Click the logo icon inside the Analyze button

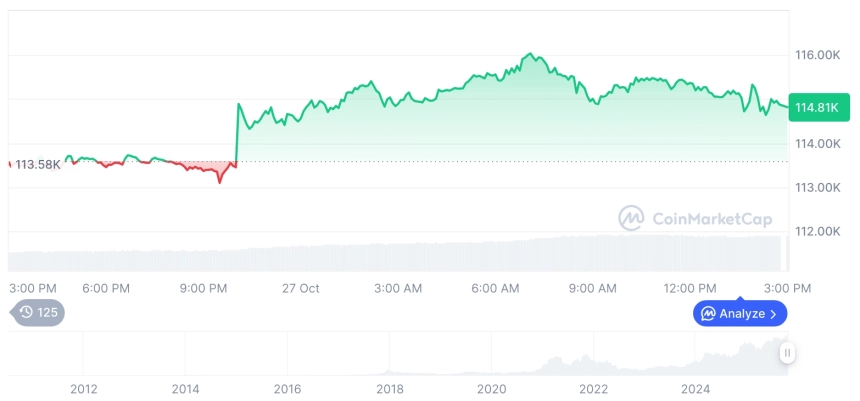(x=708, y=314)
